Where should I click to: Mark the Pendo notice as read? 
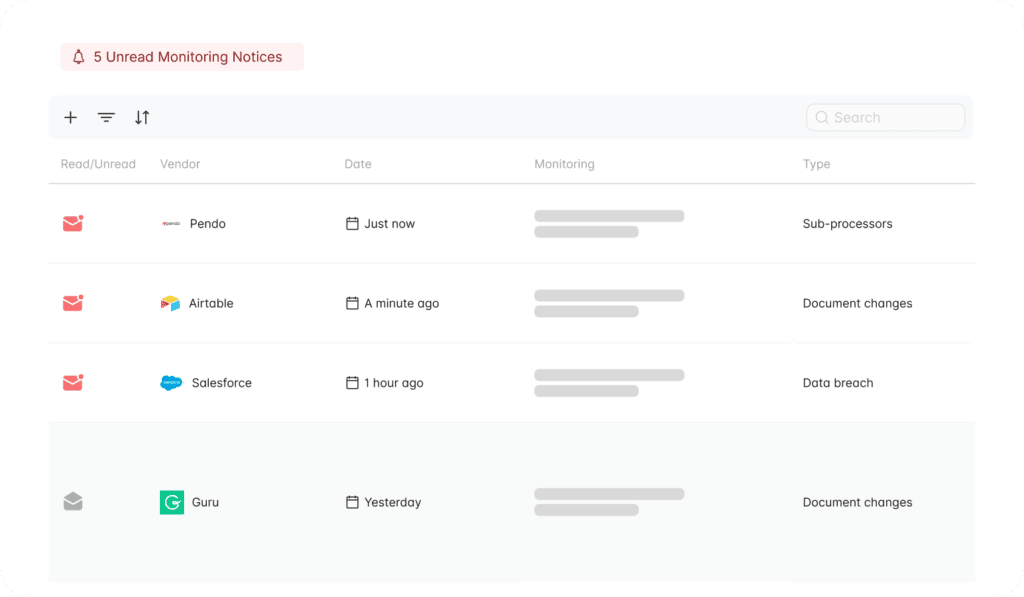click(x=72, y=223)
